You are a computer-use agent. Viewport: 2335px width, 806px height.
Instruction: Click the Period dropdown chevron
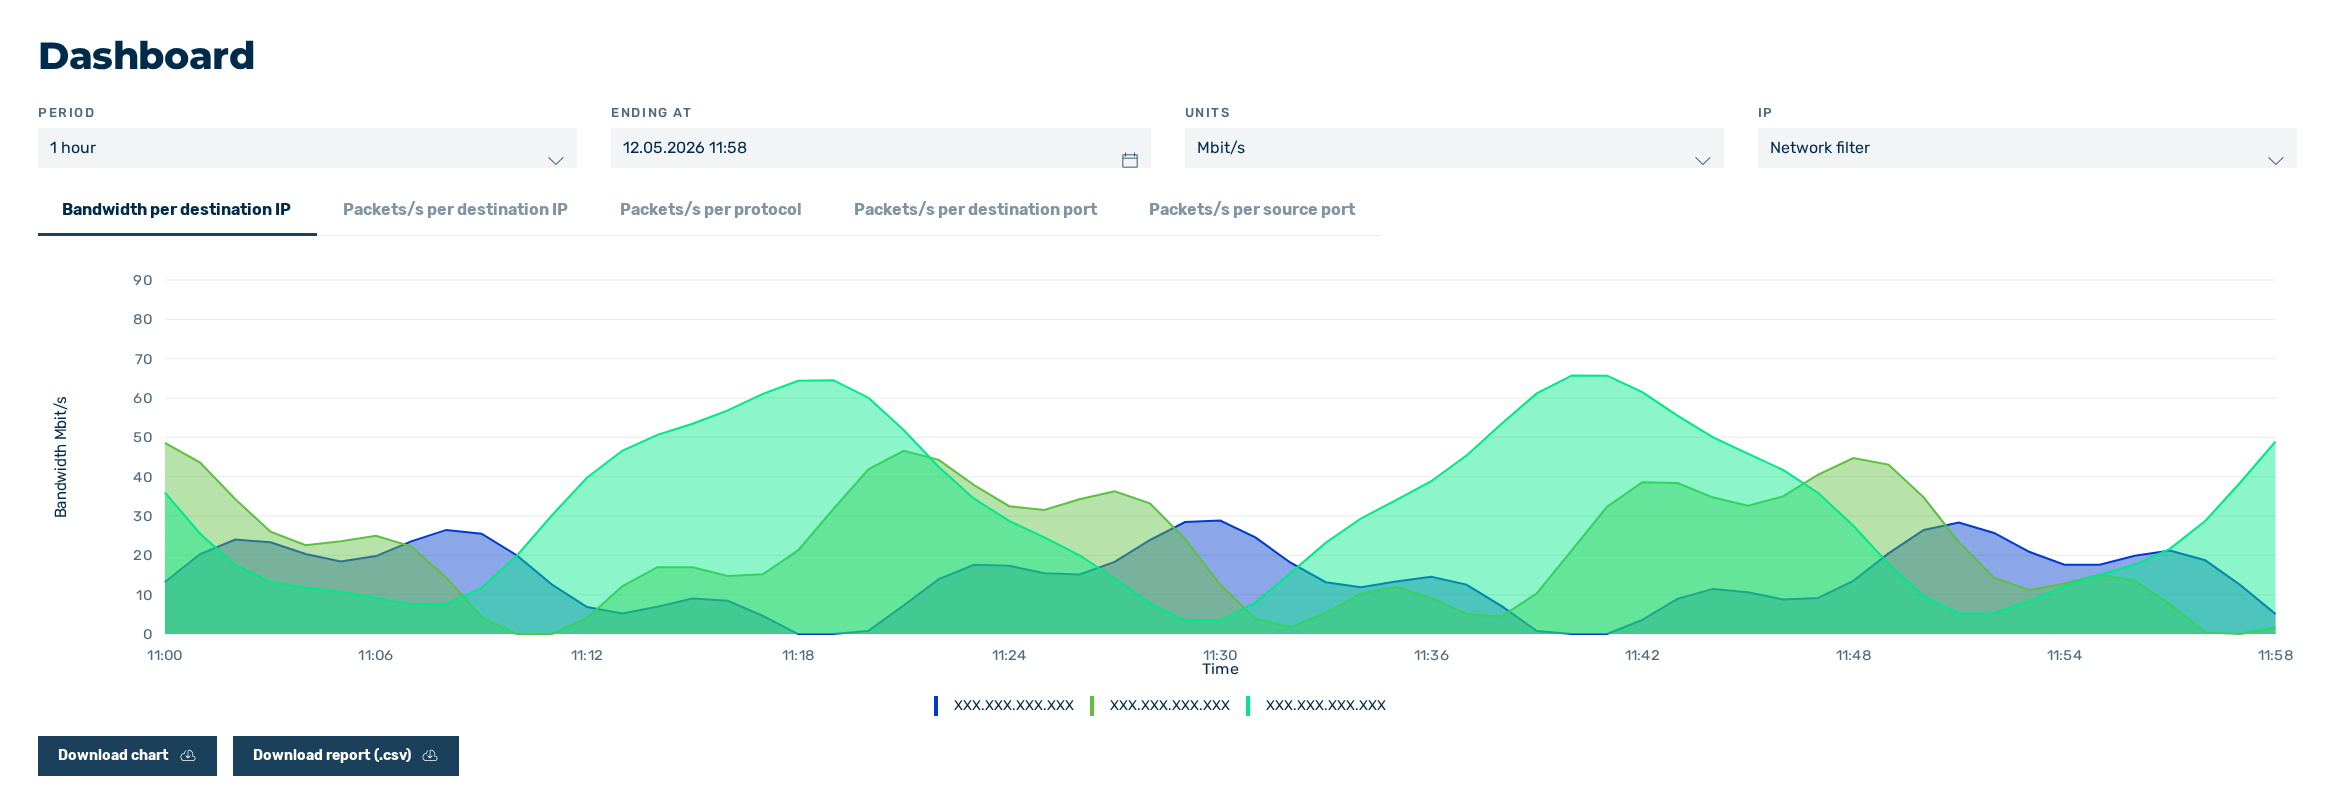(x=556, y=160)
